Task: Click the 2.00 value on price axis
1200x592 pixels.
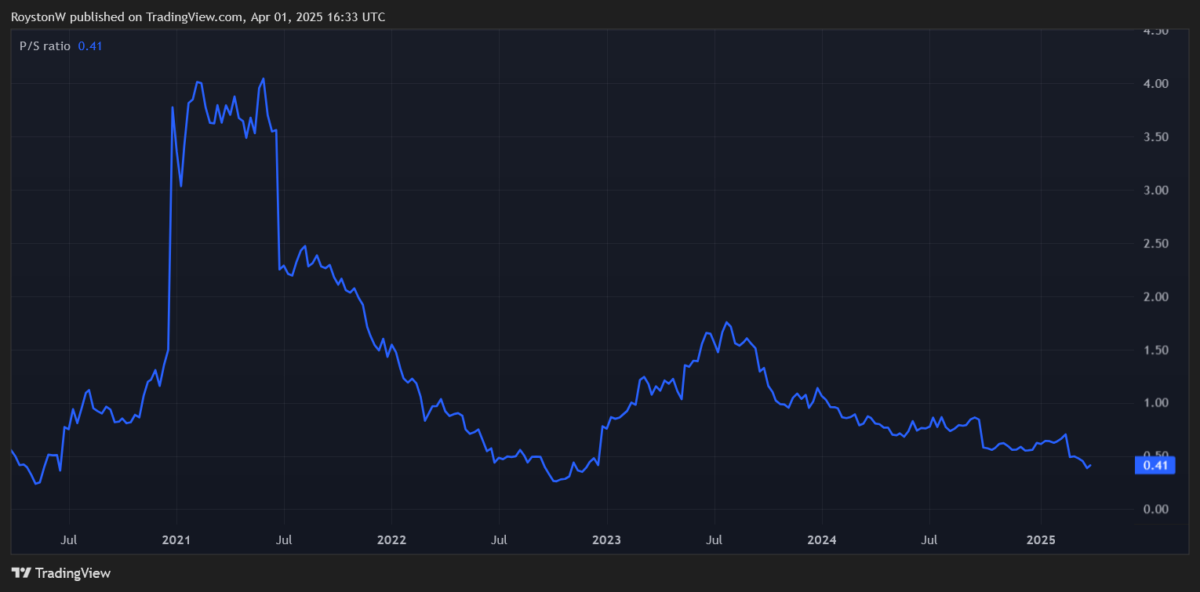Action: pyautogui.click(x=1155, y=297)
